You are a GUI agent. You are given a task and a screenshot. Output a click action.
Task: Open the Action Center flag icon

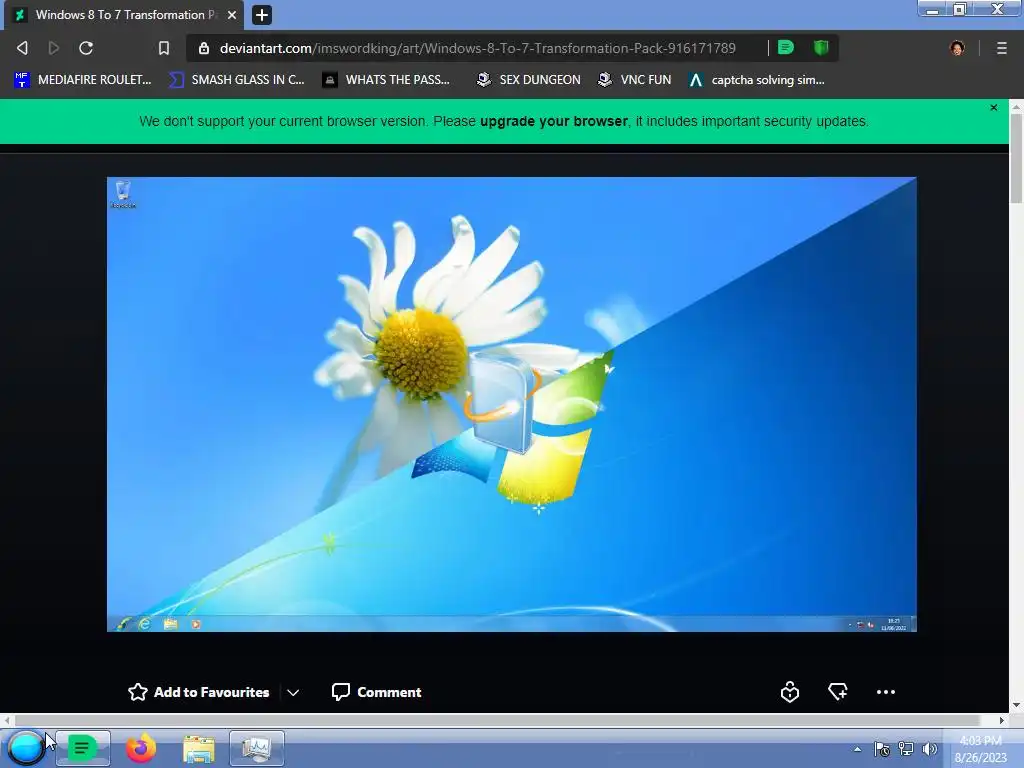tap(882, 749)
